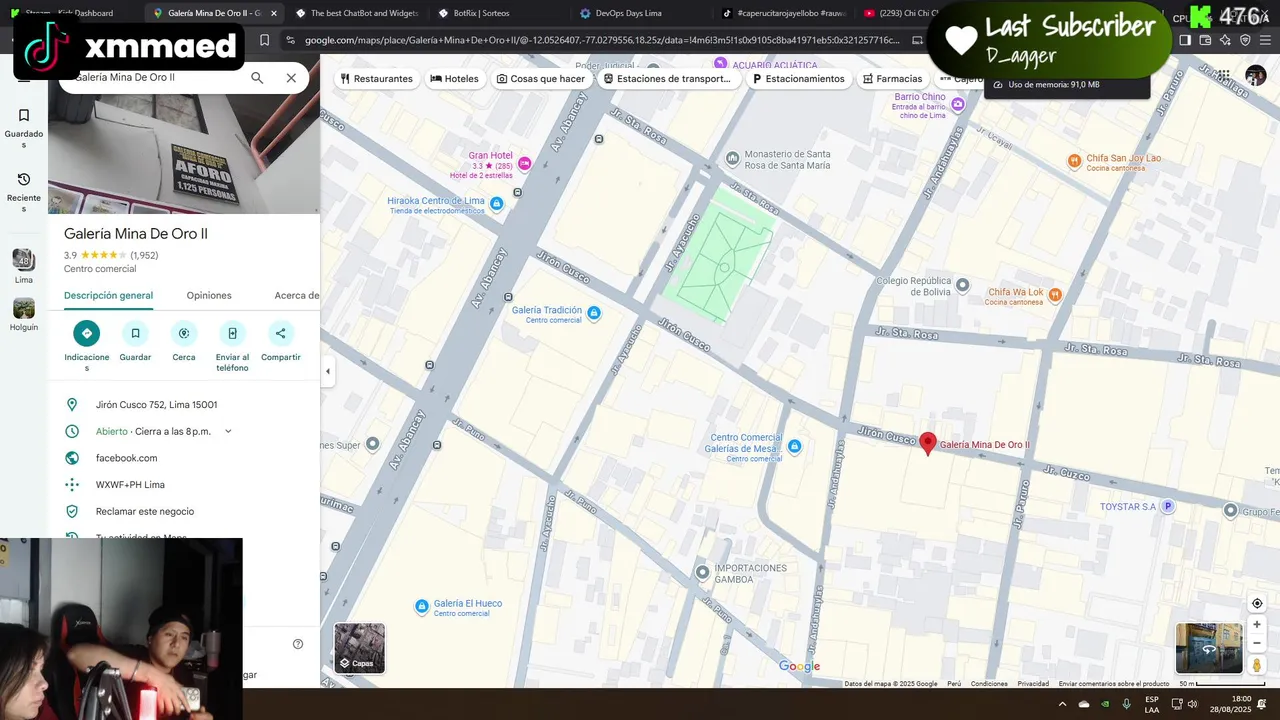1280x720 pixels.
Task: Close the Galería Mina De Oro browser tab
Action: [274, 13]
